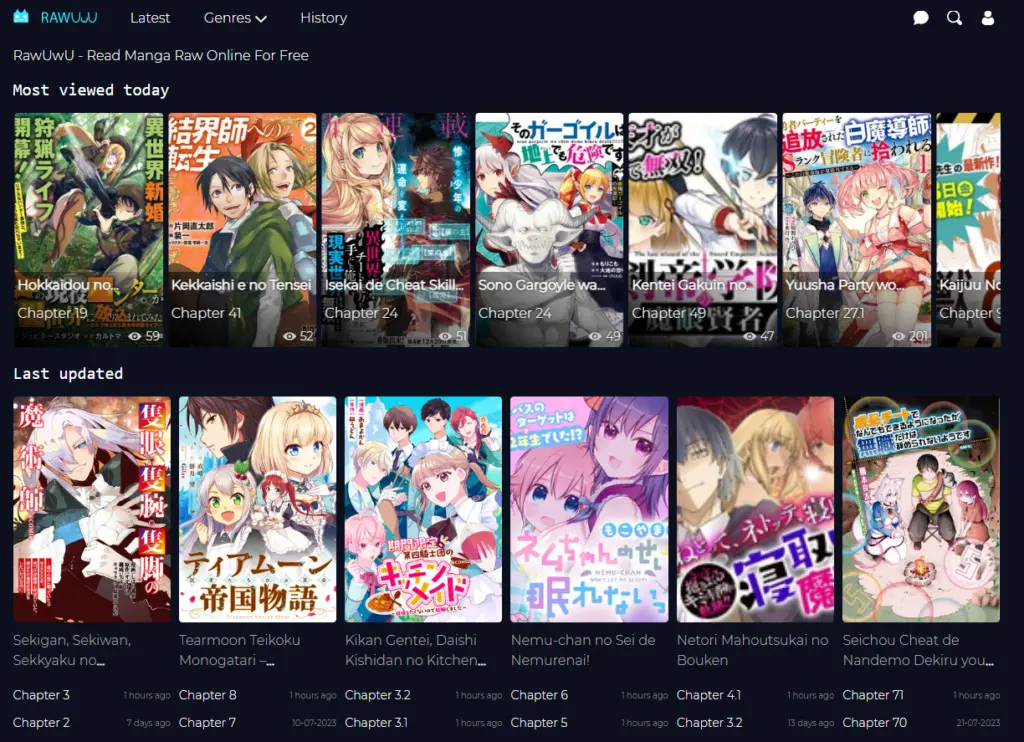Screen dimensions: 1024x742
Task: Open the chat bubble icon in header
Action: 921,18
